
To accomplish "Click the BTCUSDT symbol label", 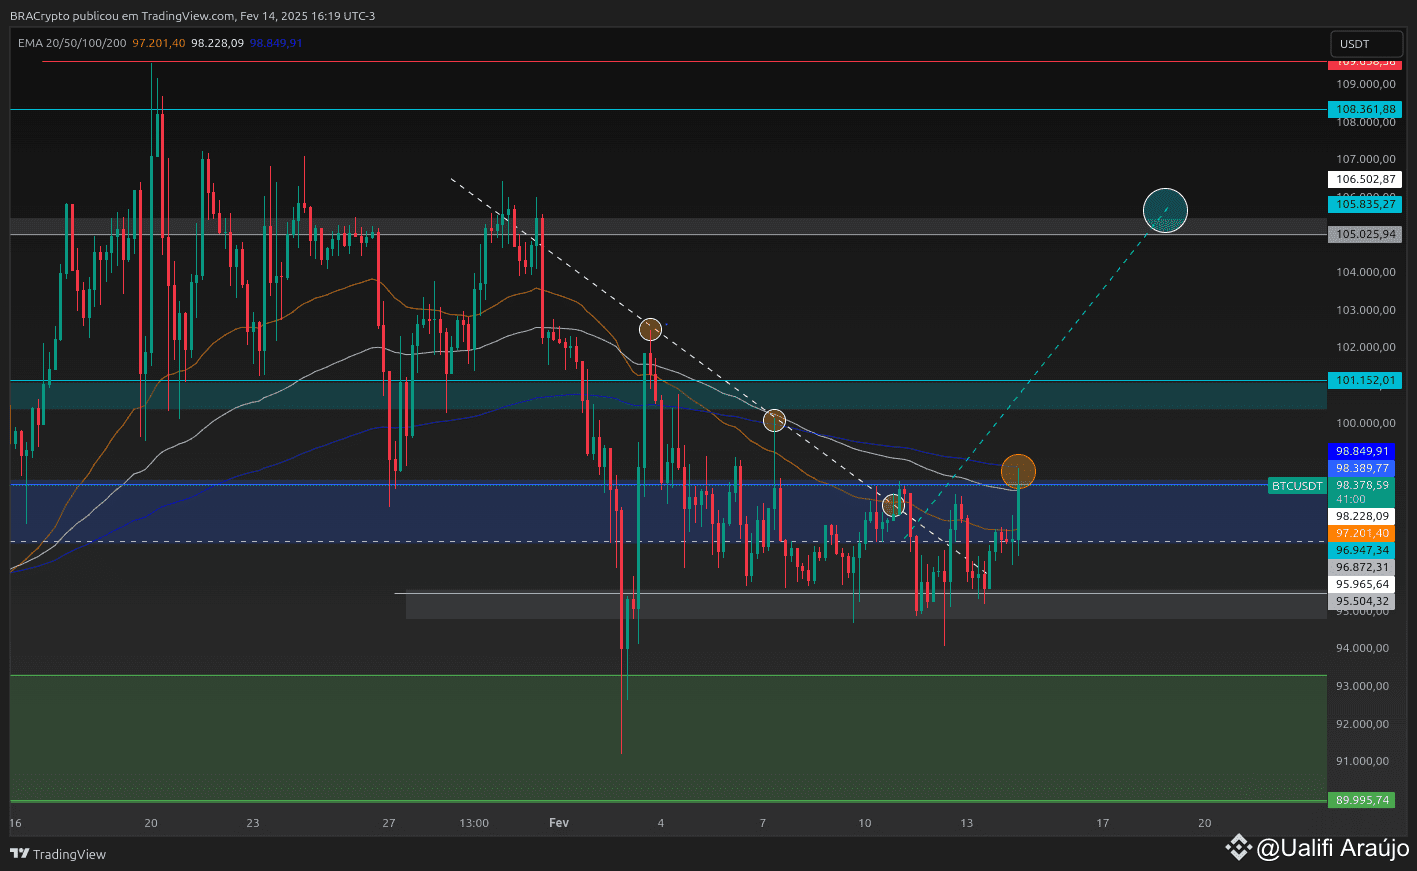I will tap(1297, 486).
